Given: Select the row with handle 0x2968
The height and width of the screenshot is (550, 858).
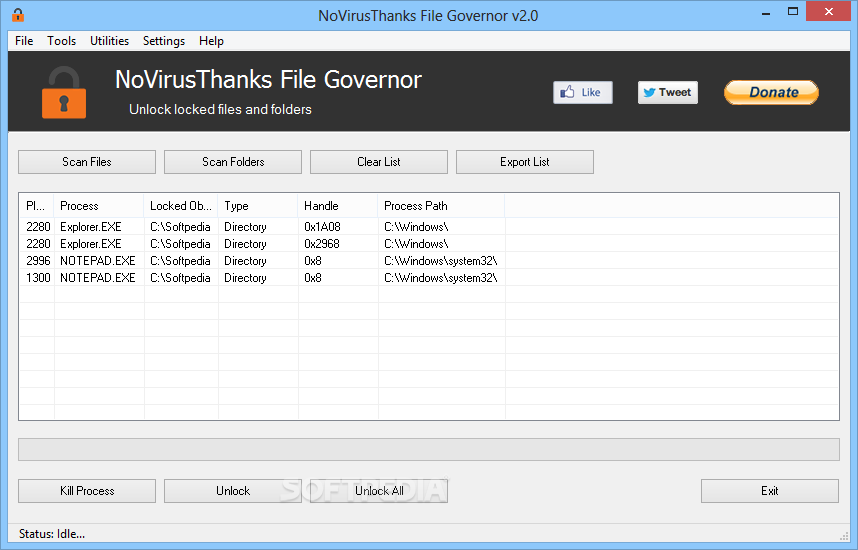Looking at the screenshot, I should tap(428, 244).
